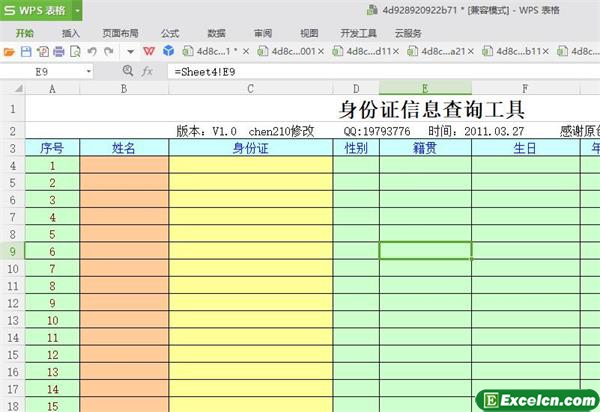Switch to the 页面布局 ribbon tab
Screen dimensions: 600x412
119,32
